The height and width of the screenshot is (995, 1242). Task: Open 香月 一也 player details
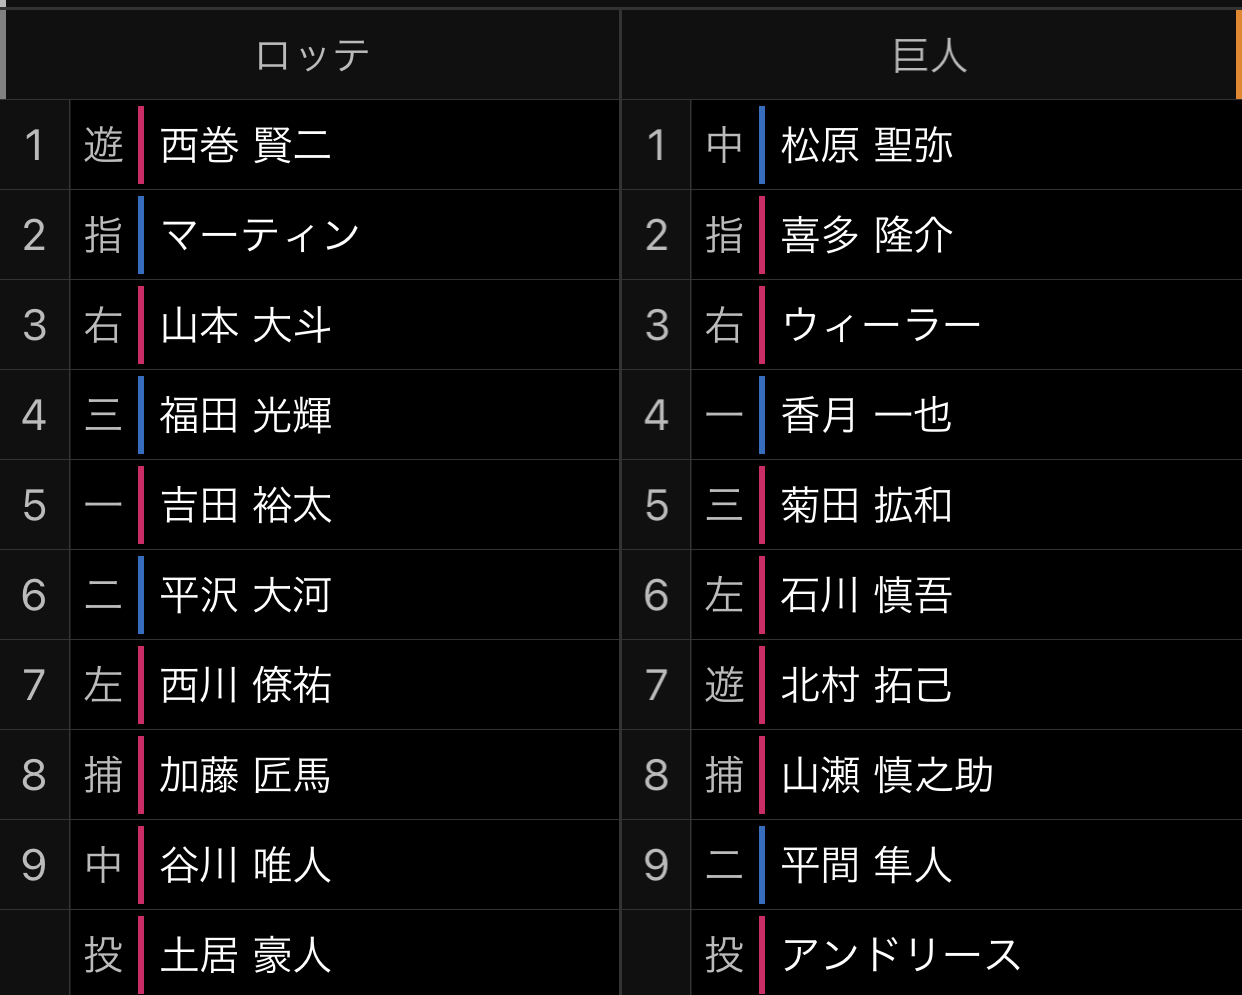pyautogui.click(x=866, y=415)
